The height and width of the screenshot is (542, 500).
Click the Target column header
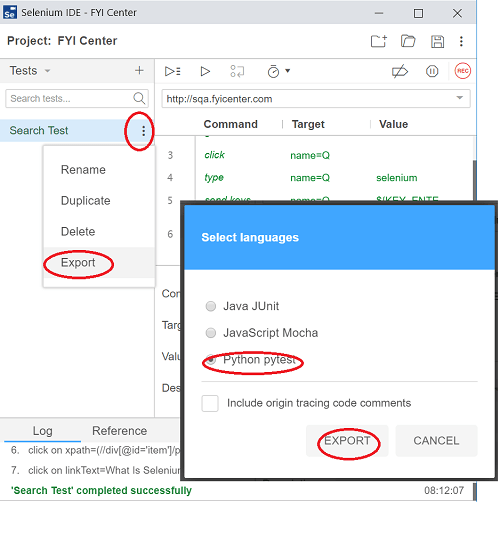pyautogui.click(x=308, y=124)
